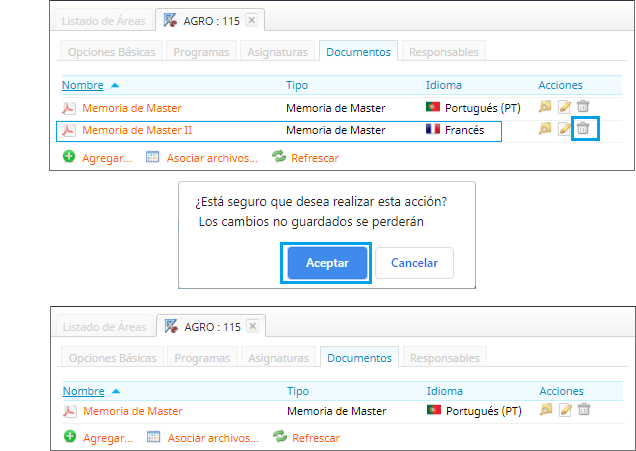Click Asociar archivos... link in top panel
The image size is (636, 451).
point(212,158)
